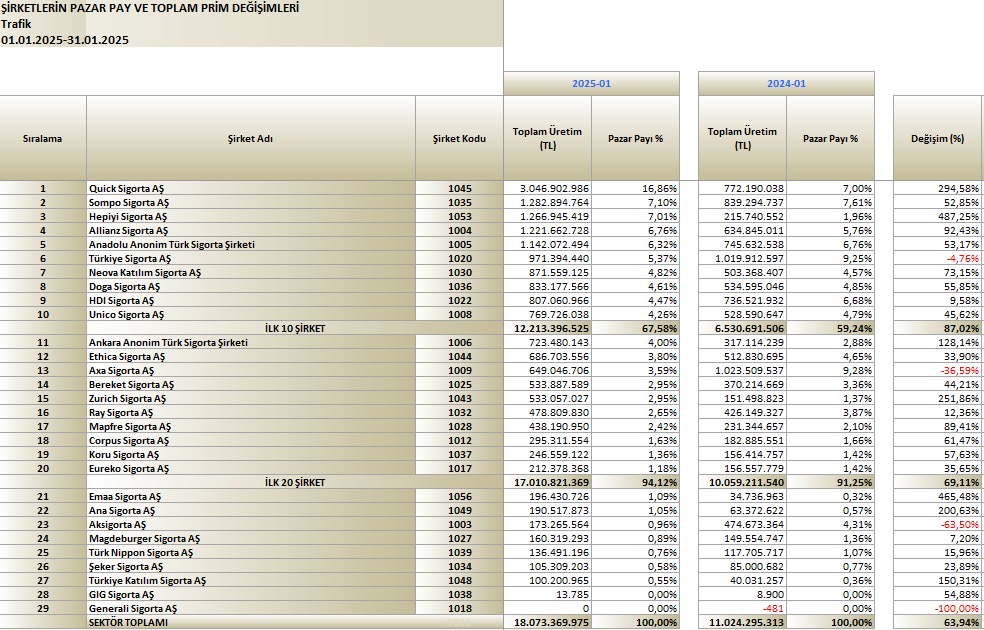Select the Sıralama column header

[43, 139]
